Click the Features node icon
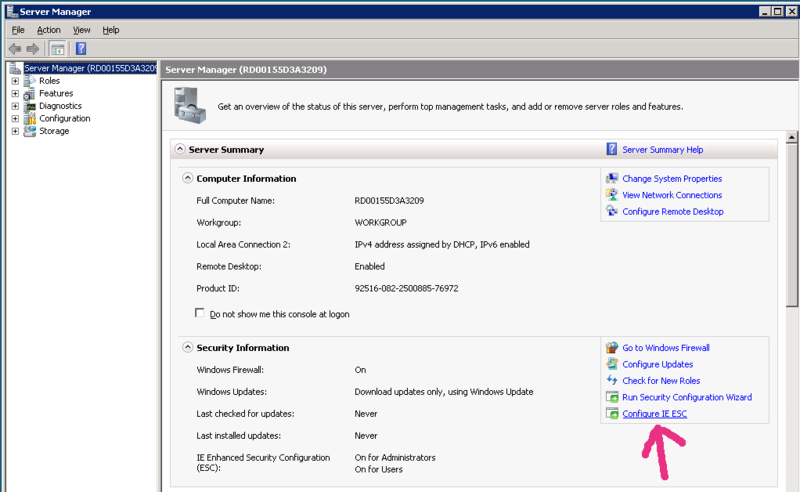The height and width of the screenshot is (492, 800). (30, 93)
